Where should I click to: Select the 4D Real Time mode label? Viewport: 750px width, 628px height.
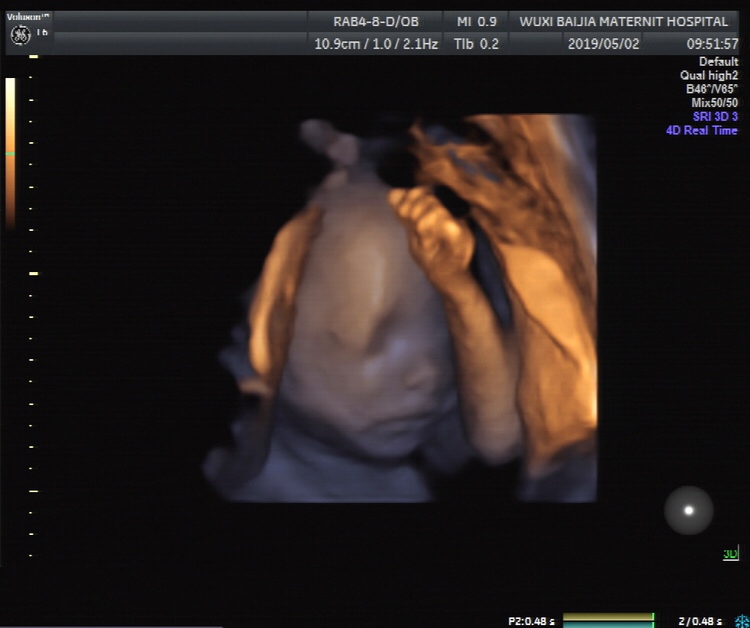(701, 130)
